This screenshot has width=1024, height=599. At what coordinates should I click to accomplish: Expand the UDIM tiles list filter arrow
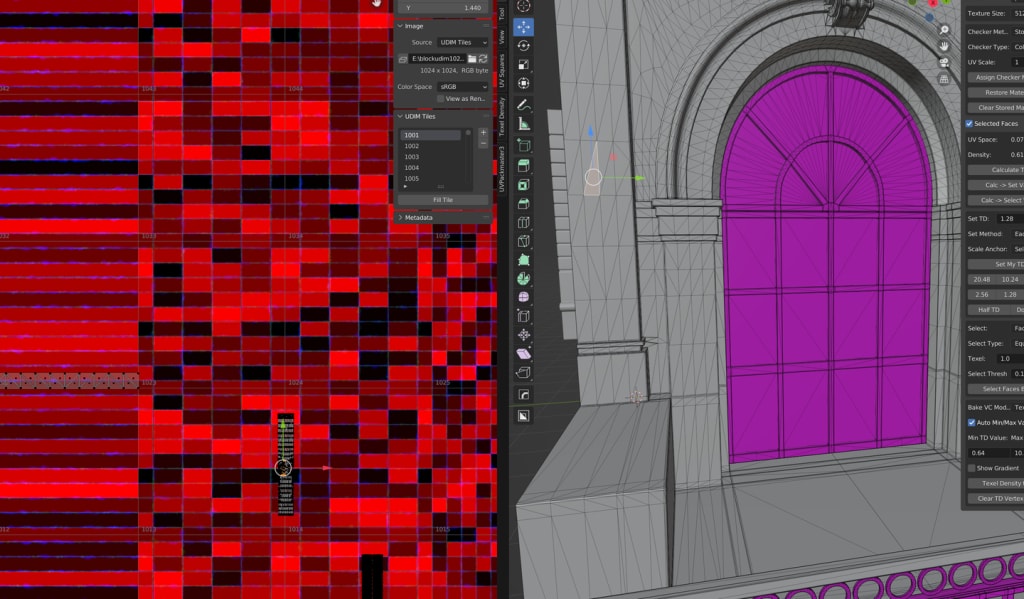(x=405, y=187)
